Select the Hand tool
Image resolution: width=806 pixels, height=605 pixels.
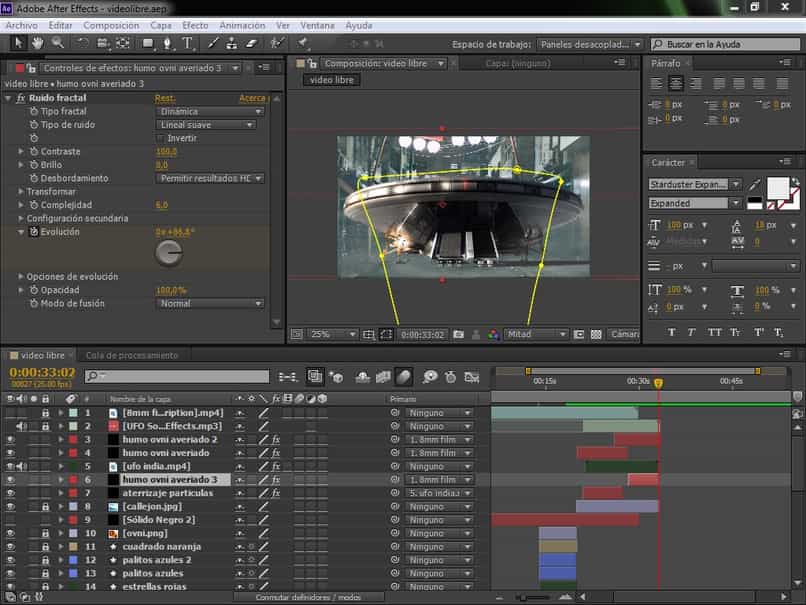tap(37, 44)
